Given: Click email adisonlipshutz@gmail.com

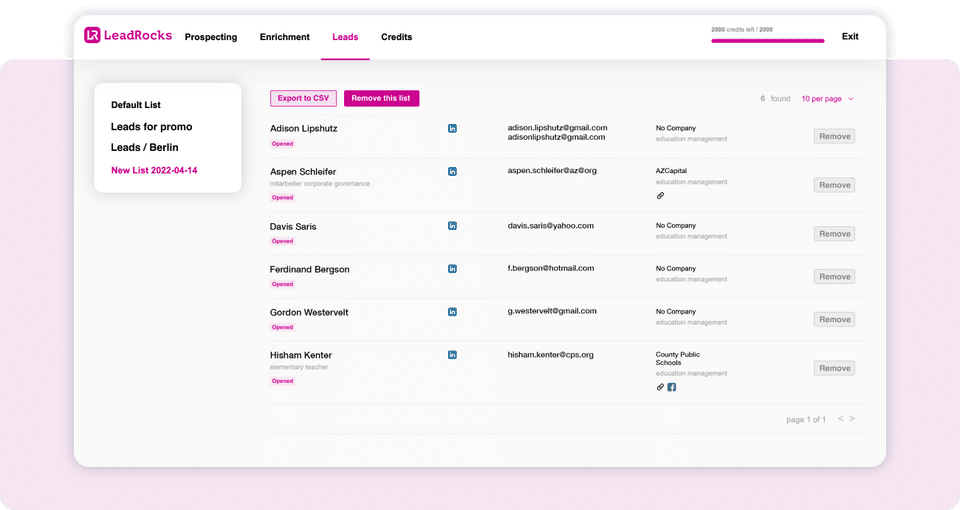Looking at the screenshot, I should 556,137.
